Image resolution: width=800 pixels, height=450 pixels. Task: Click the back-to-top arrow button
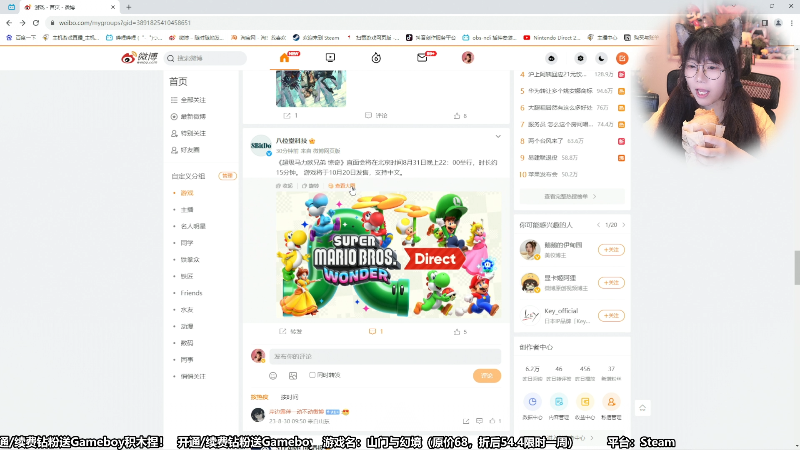(642, 408)
